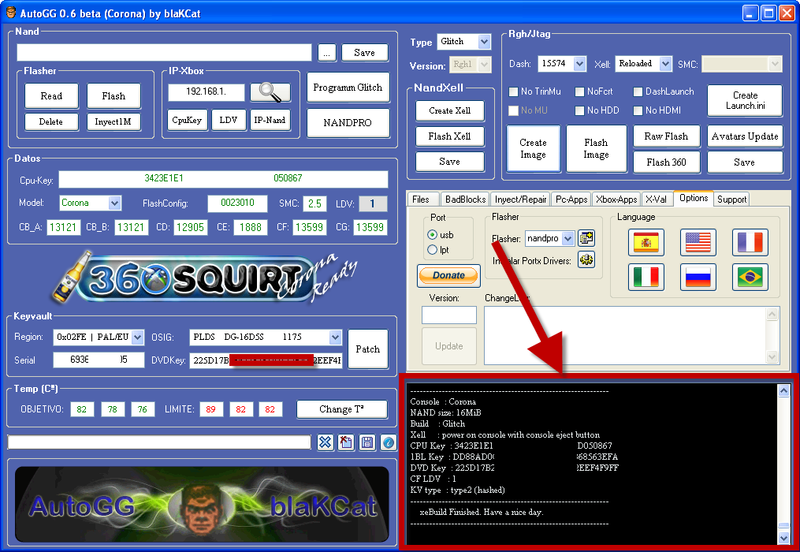Select the French flag language
This screenshot has width=800, height=552.
click(750, 242)
